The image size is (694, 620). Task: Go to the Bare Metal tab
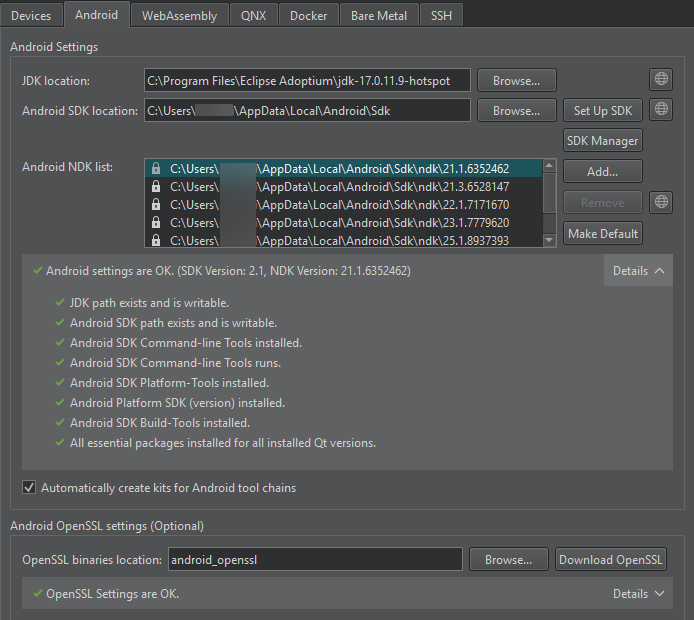pos(379,16)
